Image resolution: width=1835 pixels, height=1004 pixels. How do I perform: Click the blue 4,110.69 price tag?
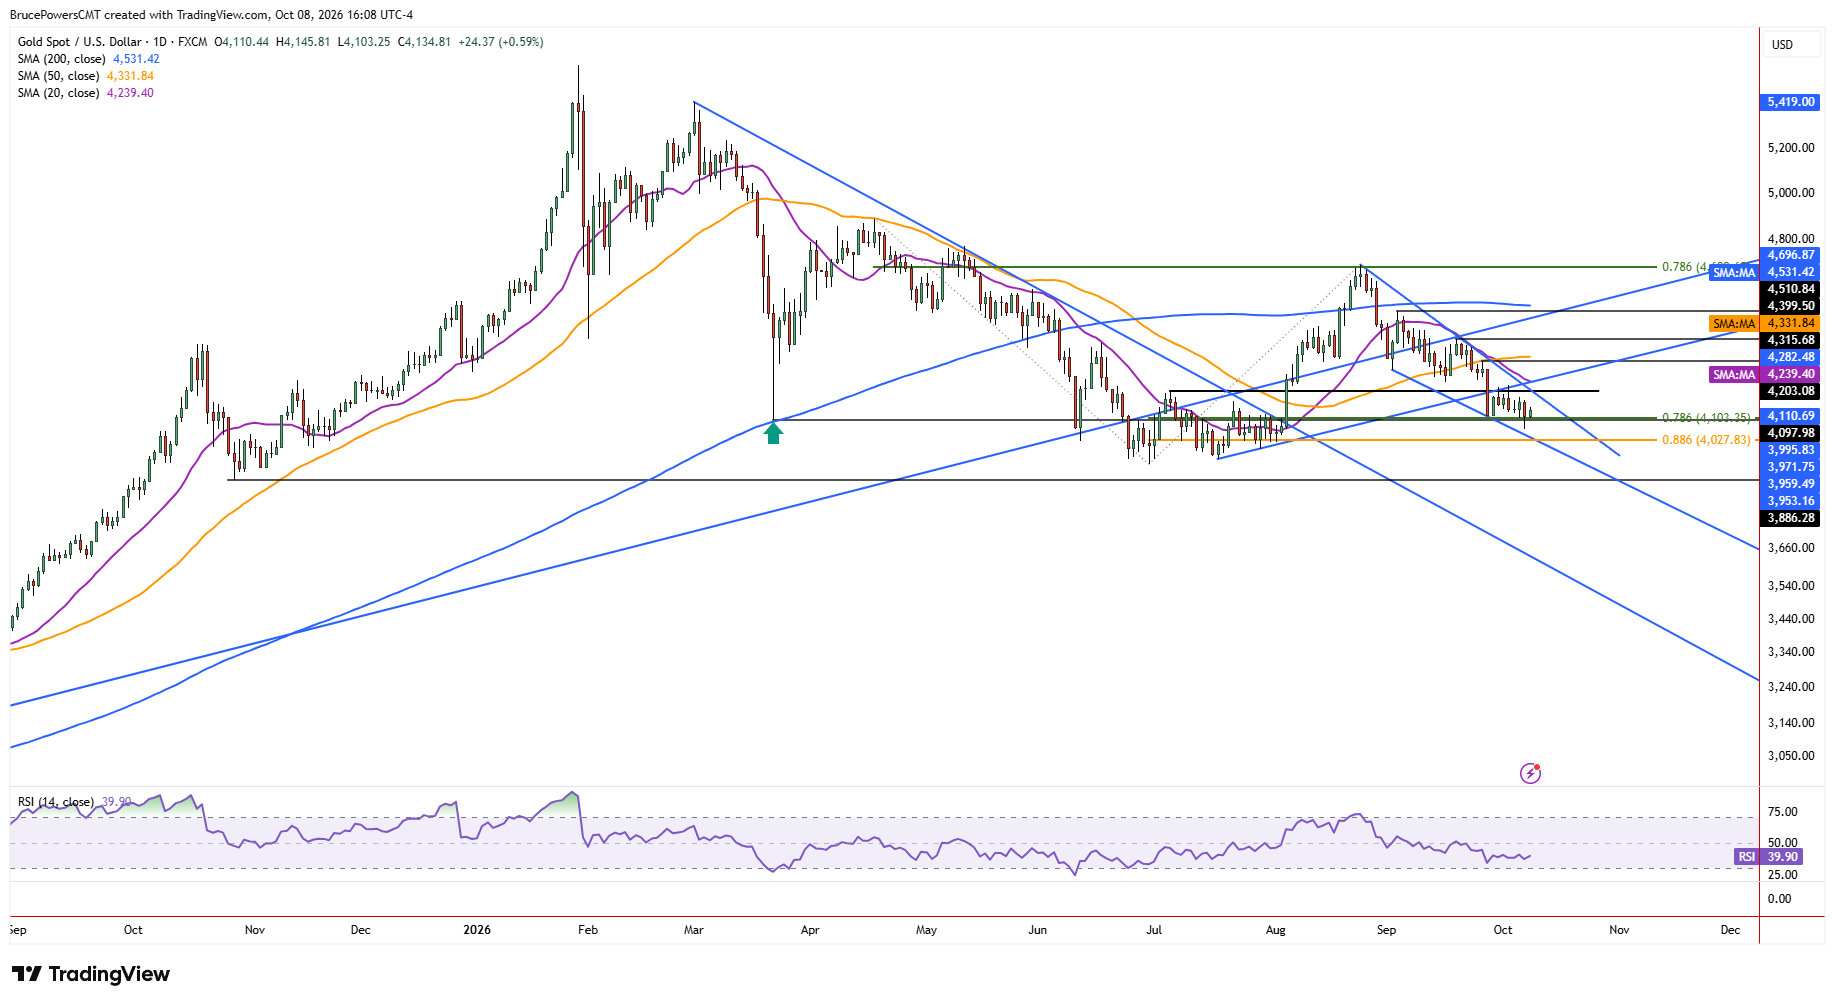pos(1789,416)
